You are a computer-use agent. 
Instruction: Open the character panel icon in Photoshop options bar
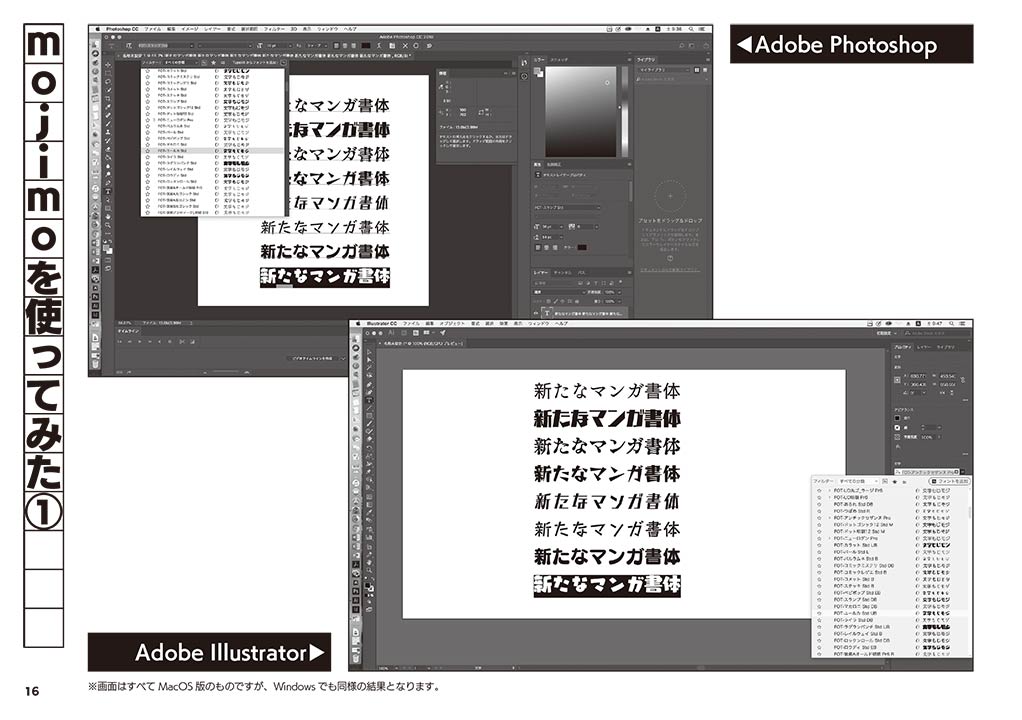[x=392, y=46]
